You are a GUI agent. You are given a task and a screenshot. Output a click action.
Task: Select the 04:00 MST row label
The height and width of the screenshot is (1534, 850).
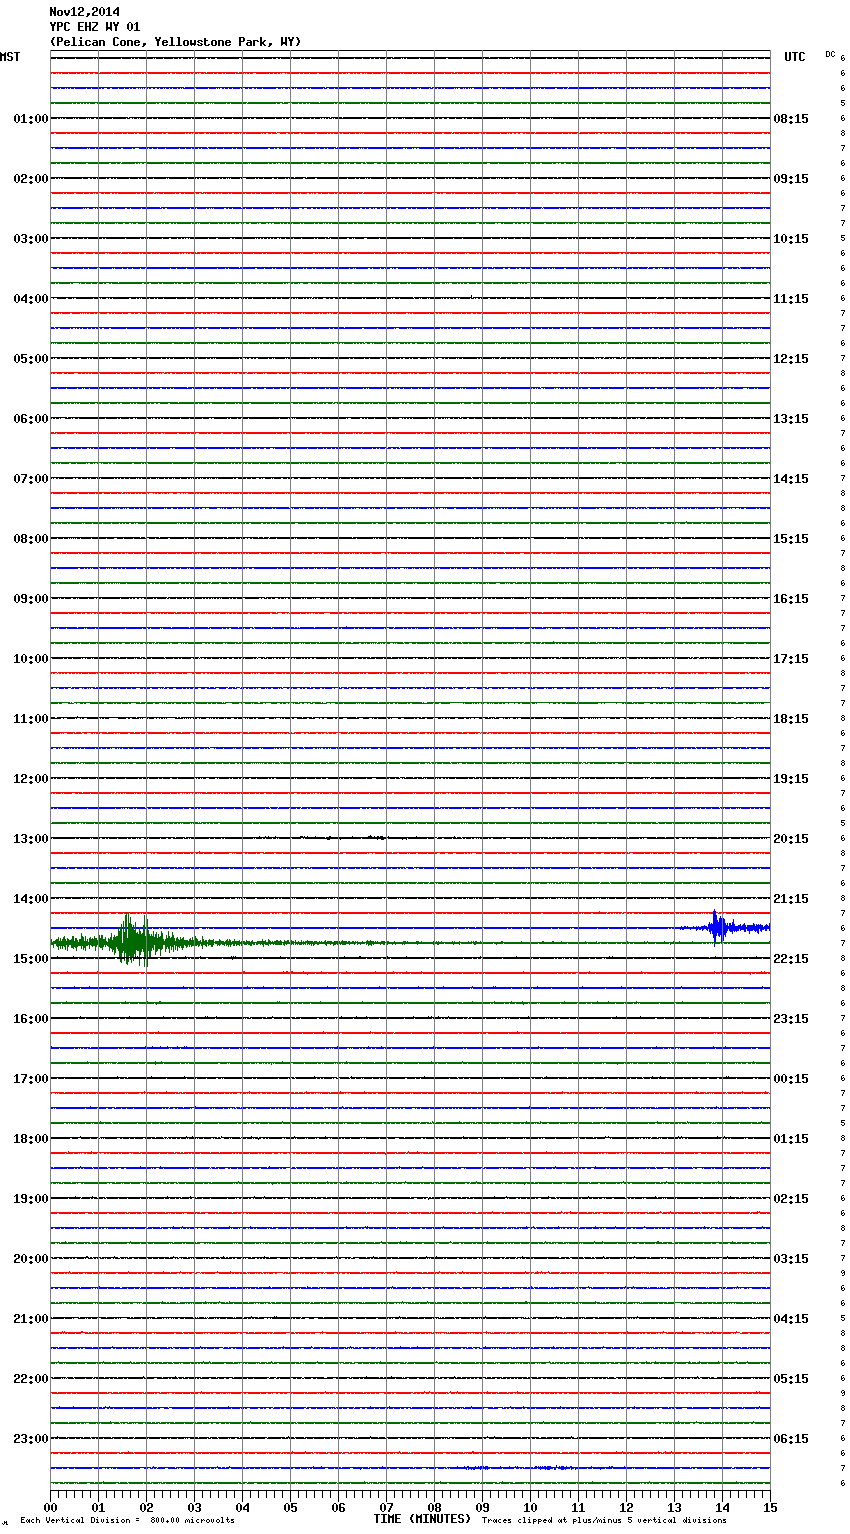pos(31,299)
